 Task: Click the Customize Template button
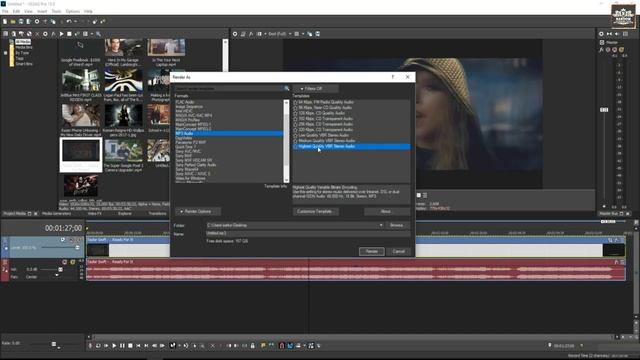[316, 211]
